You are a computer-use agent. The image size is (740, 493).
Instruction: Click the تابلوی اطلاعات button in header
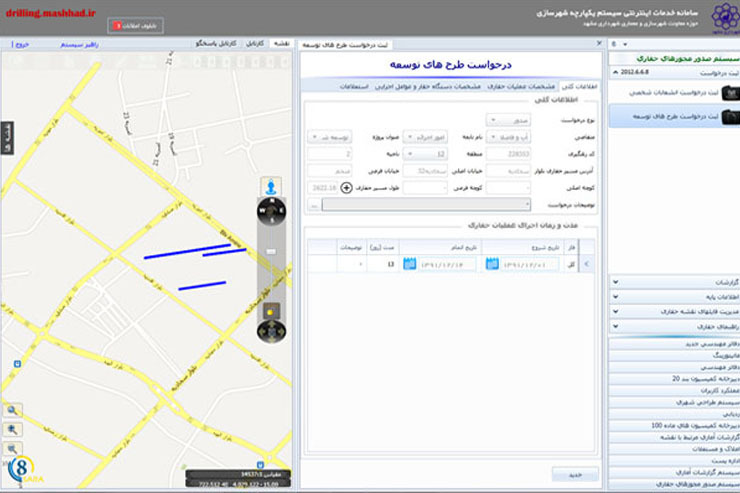135,25
